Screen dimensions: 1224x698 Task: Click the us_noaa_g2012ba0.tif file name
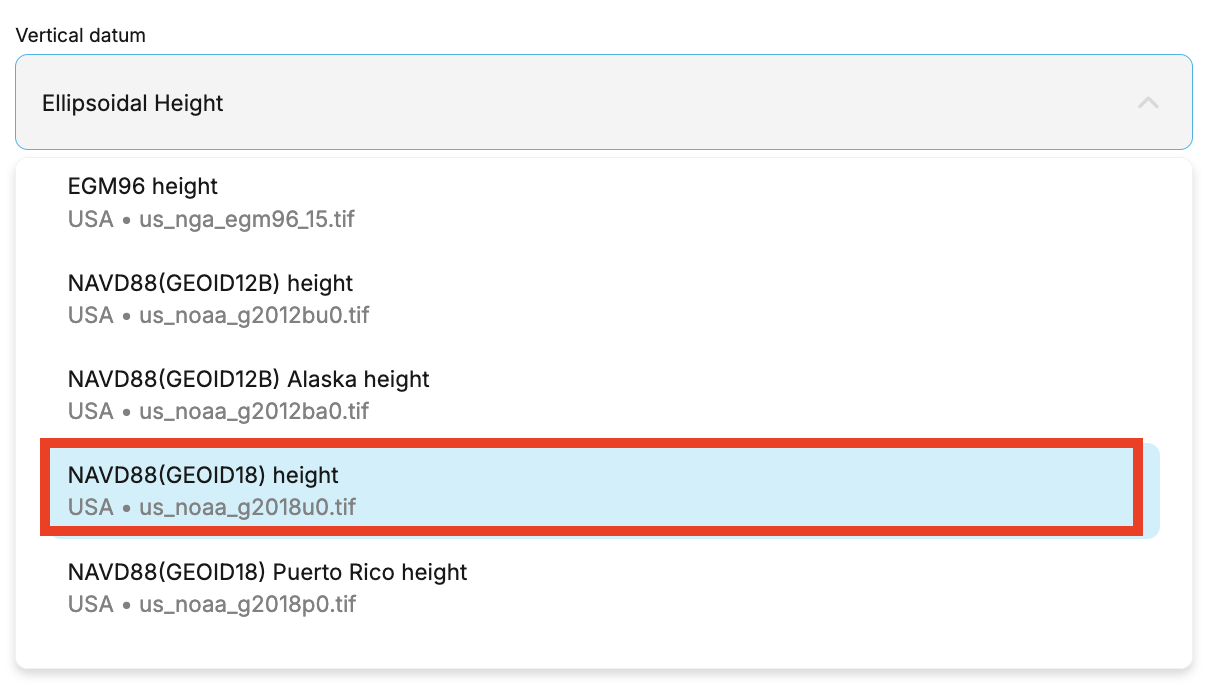pos(254,411)
